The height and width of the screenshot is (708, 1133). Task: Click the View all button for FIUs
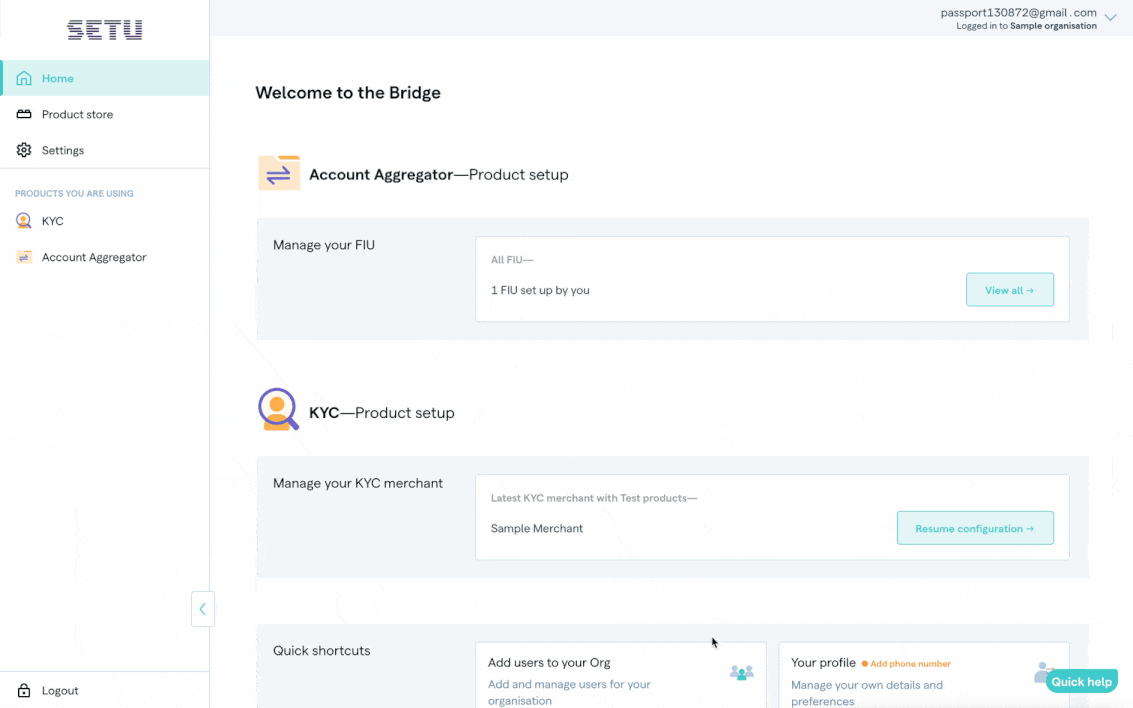[x=1009, y=289]
